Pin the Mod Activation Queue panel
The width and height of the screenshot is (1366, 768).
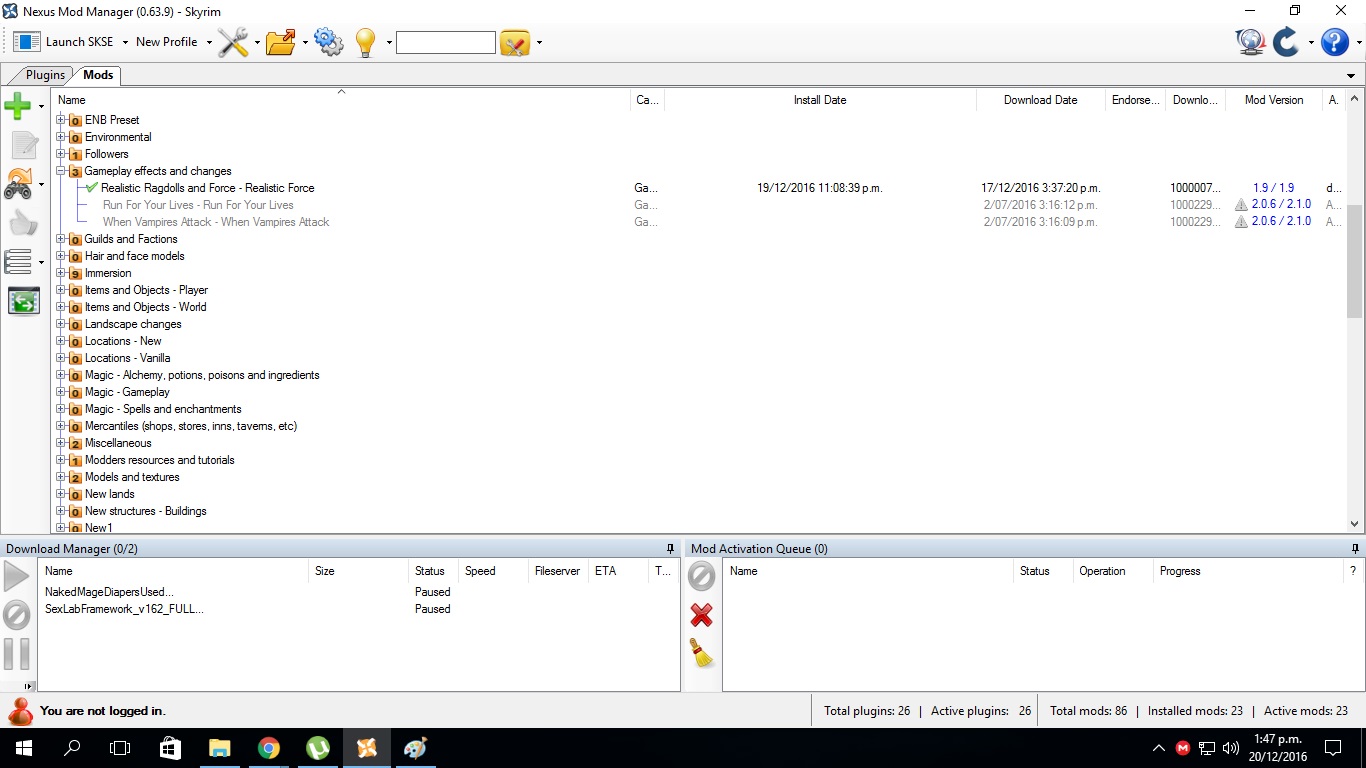click(1355, 549)
